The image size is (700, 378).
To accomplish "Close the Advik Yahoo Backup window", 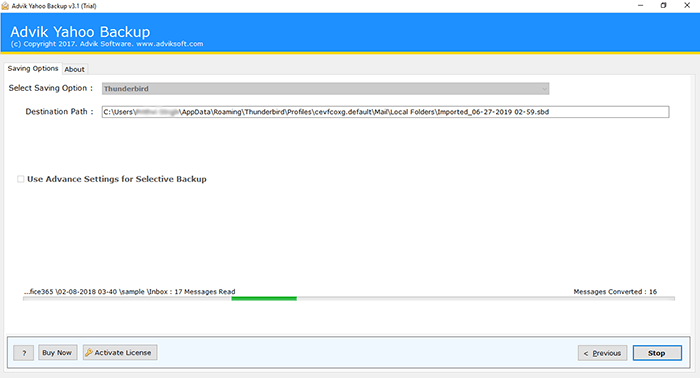I will [687, 5].
